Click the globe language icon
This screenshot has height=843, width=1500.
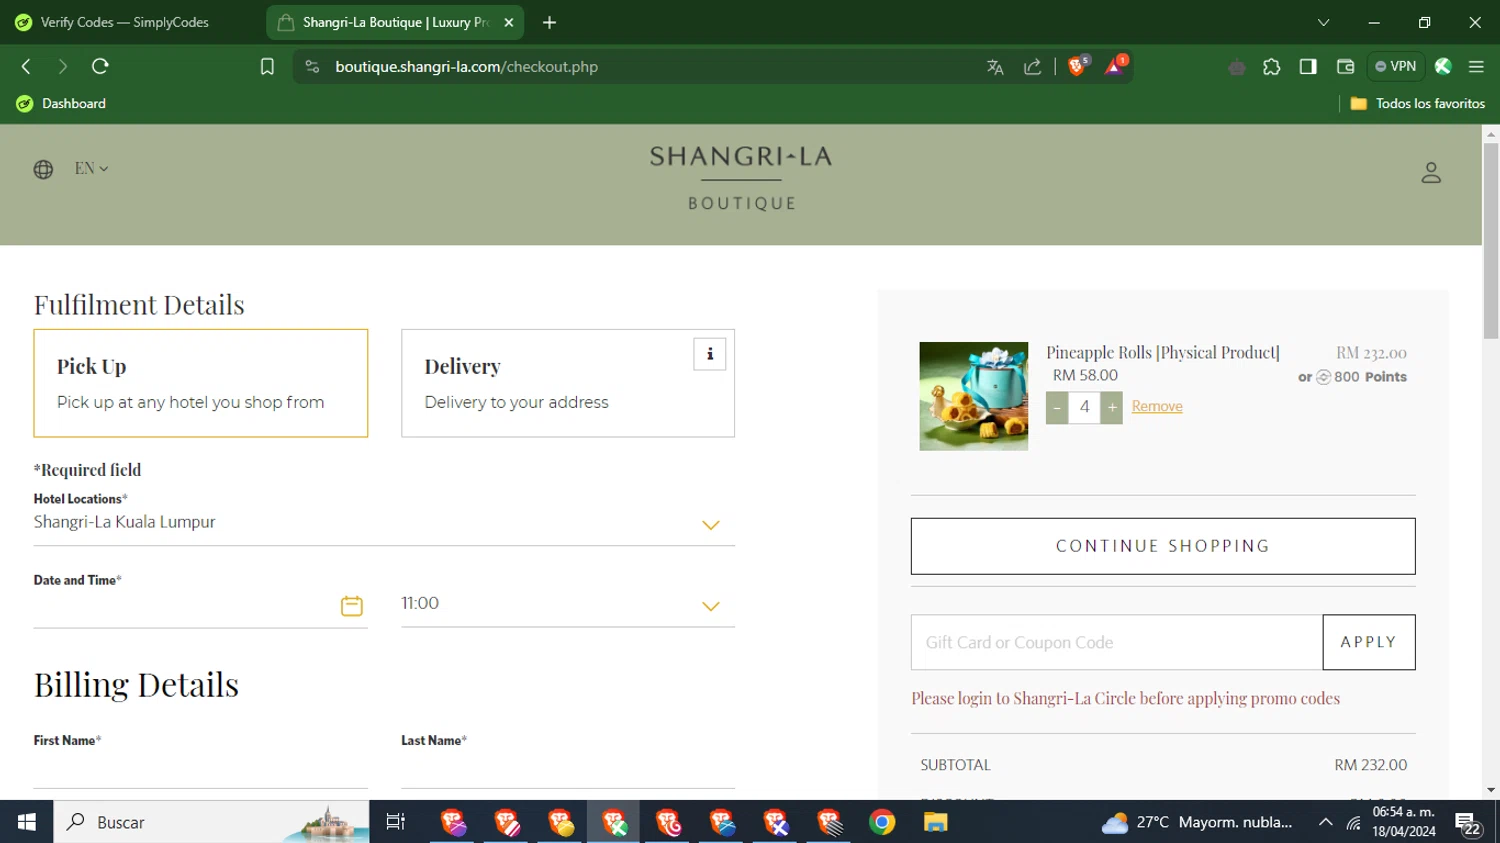tap(43, 169)
